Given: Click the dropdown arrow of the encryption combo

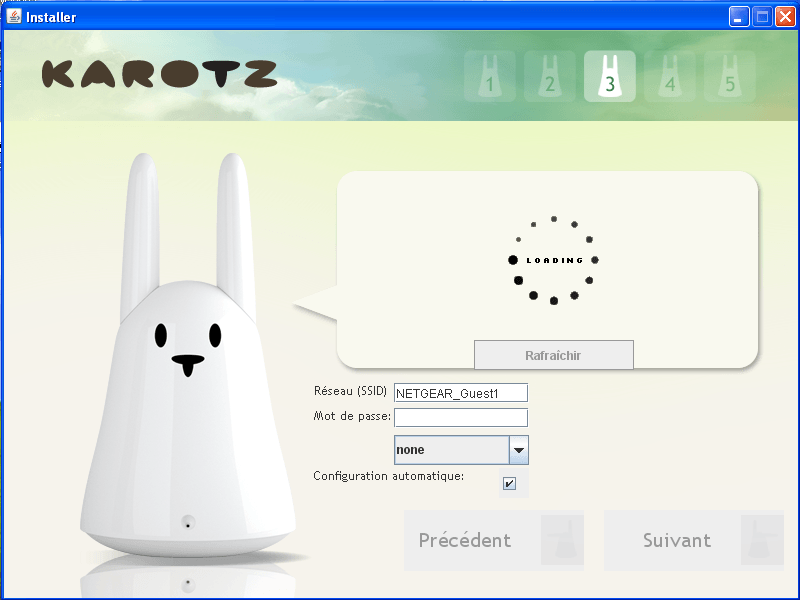Looking at the screenshot, I should tap(519, 450).
